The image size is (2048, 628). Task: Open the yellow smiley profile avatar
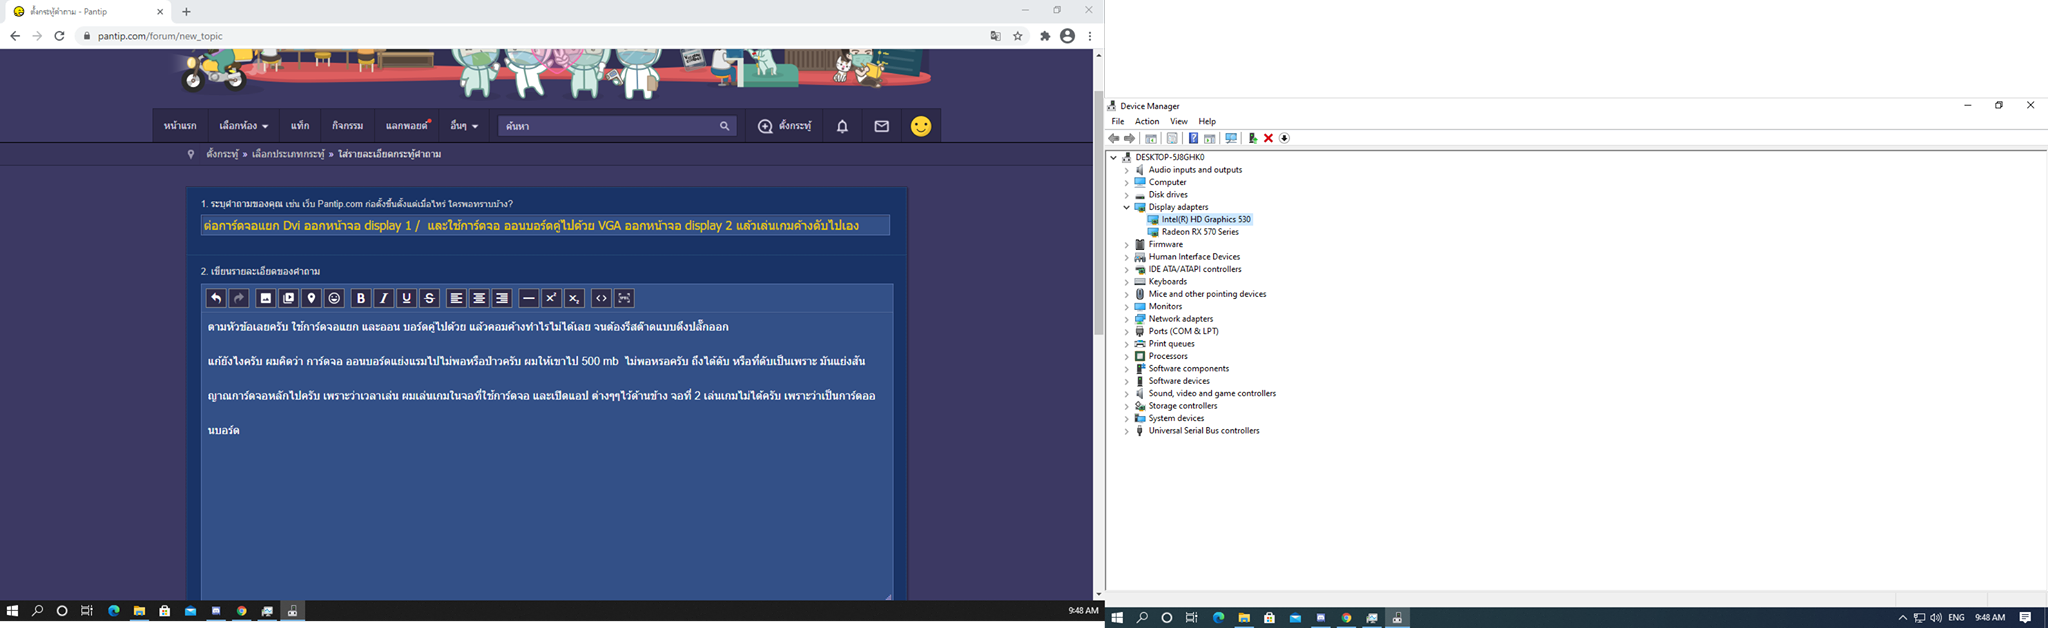tap(921, 126)
